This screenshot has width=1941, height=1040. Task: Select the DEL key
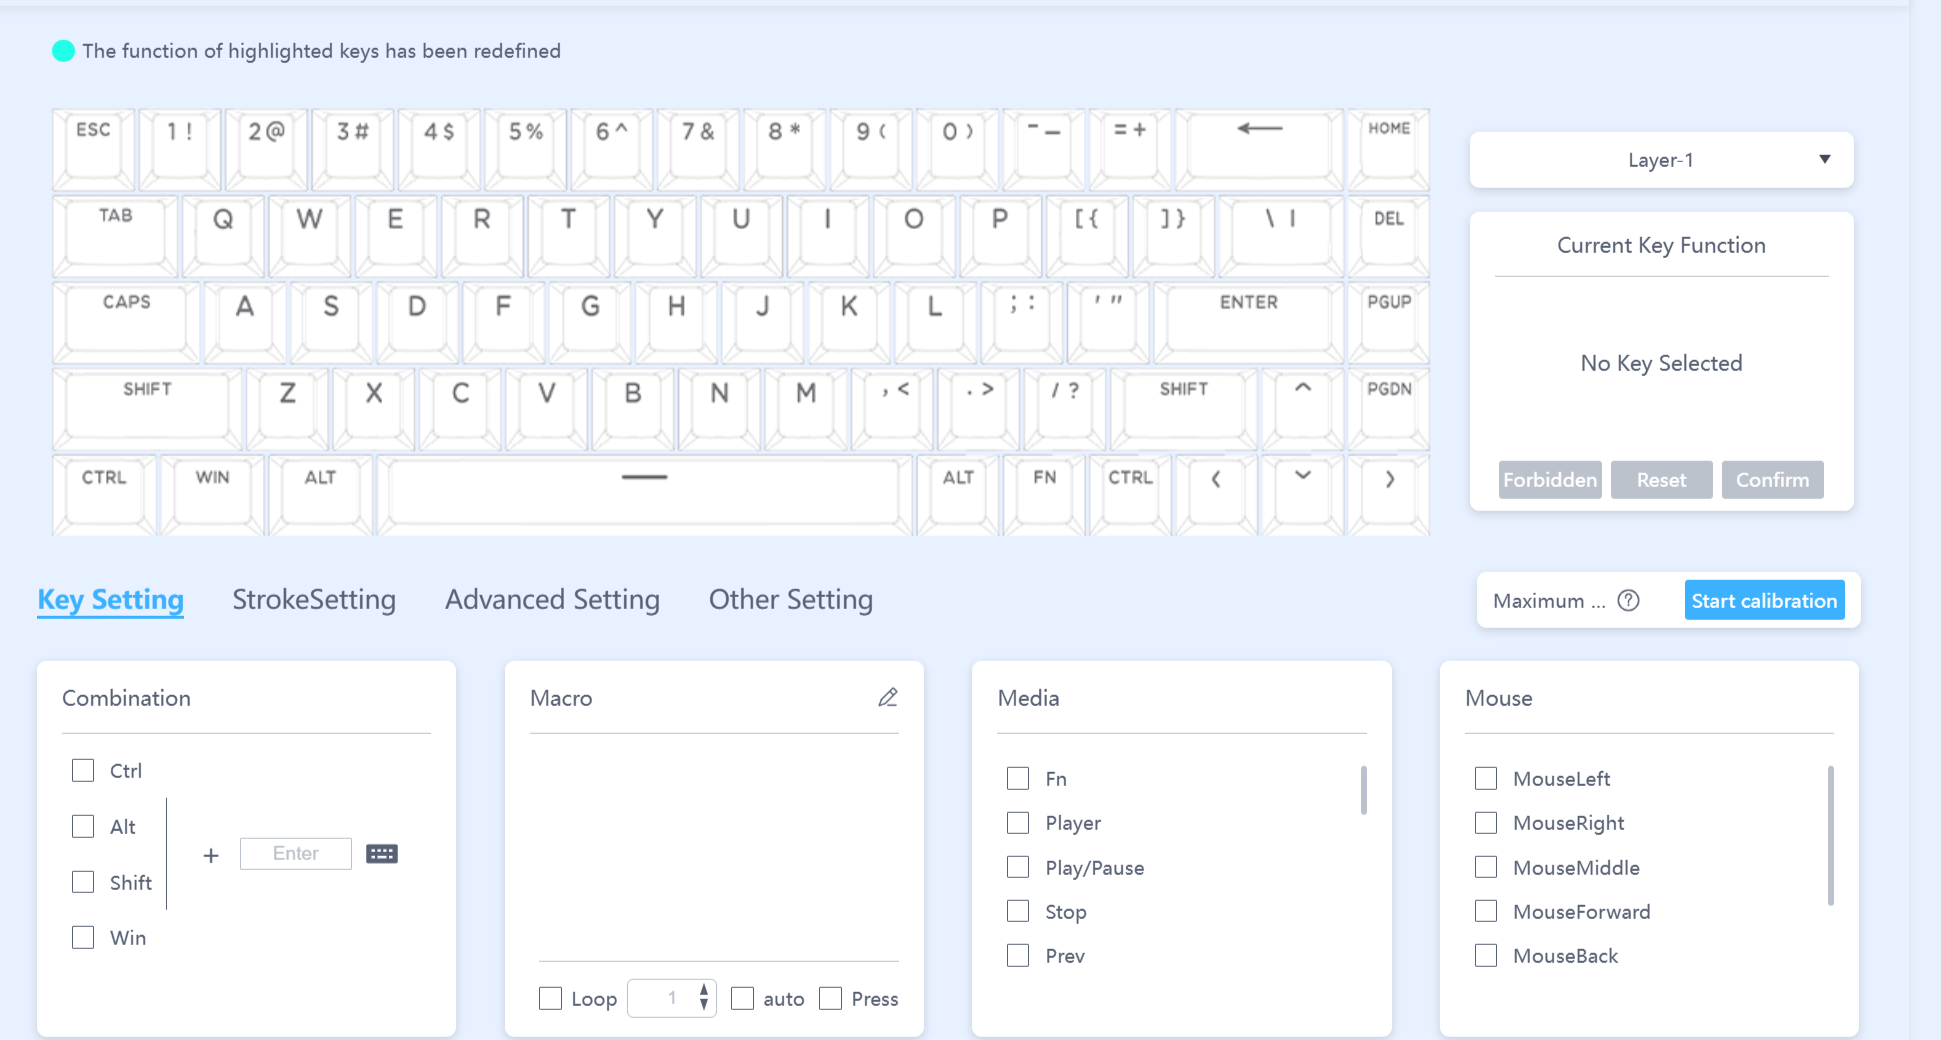click(x=1389, y=237)
